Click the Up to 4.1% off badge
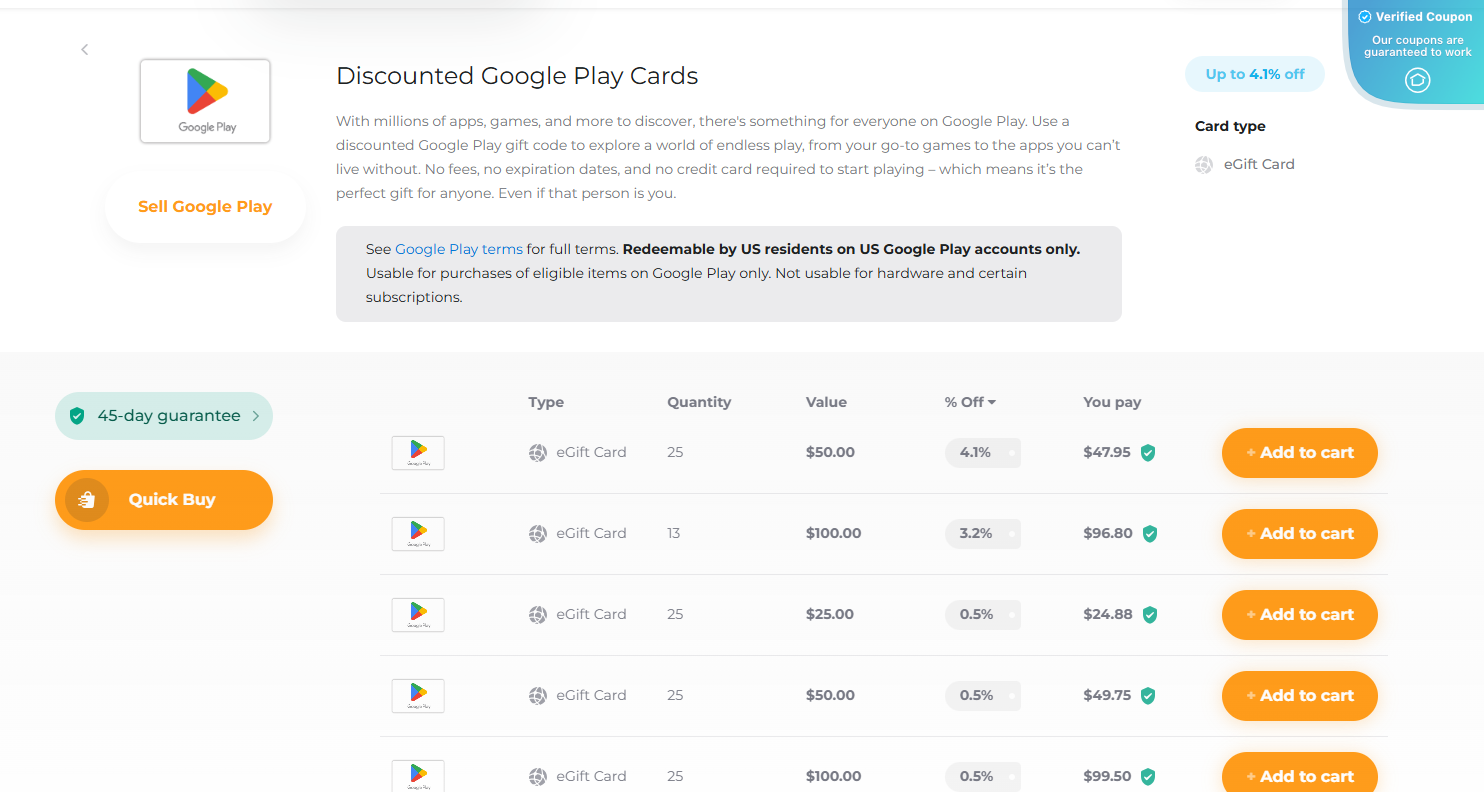 [x=1255, y=73]
